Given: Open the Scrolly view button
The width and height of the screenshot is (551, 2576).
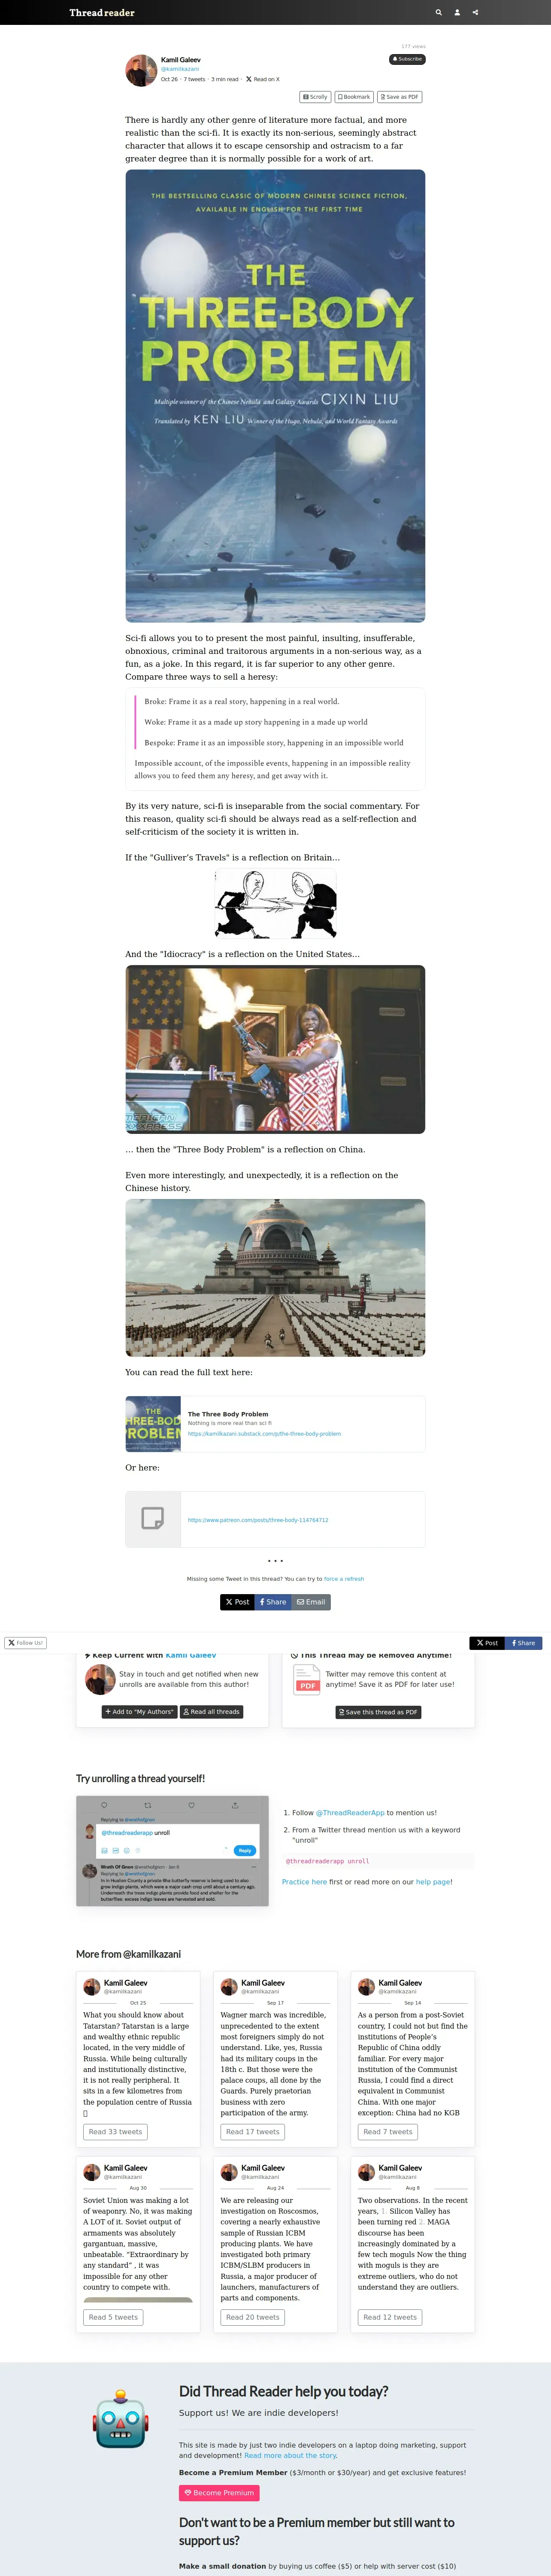Looking at the screenshot, I should pos(316,97).
